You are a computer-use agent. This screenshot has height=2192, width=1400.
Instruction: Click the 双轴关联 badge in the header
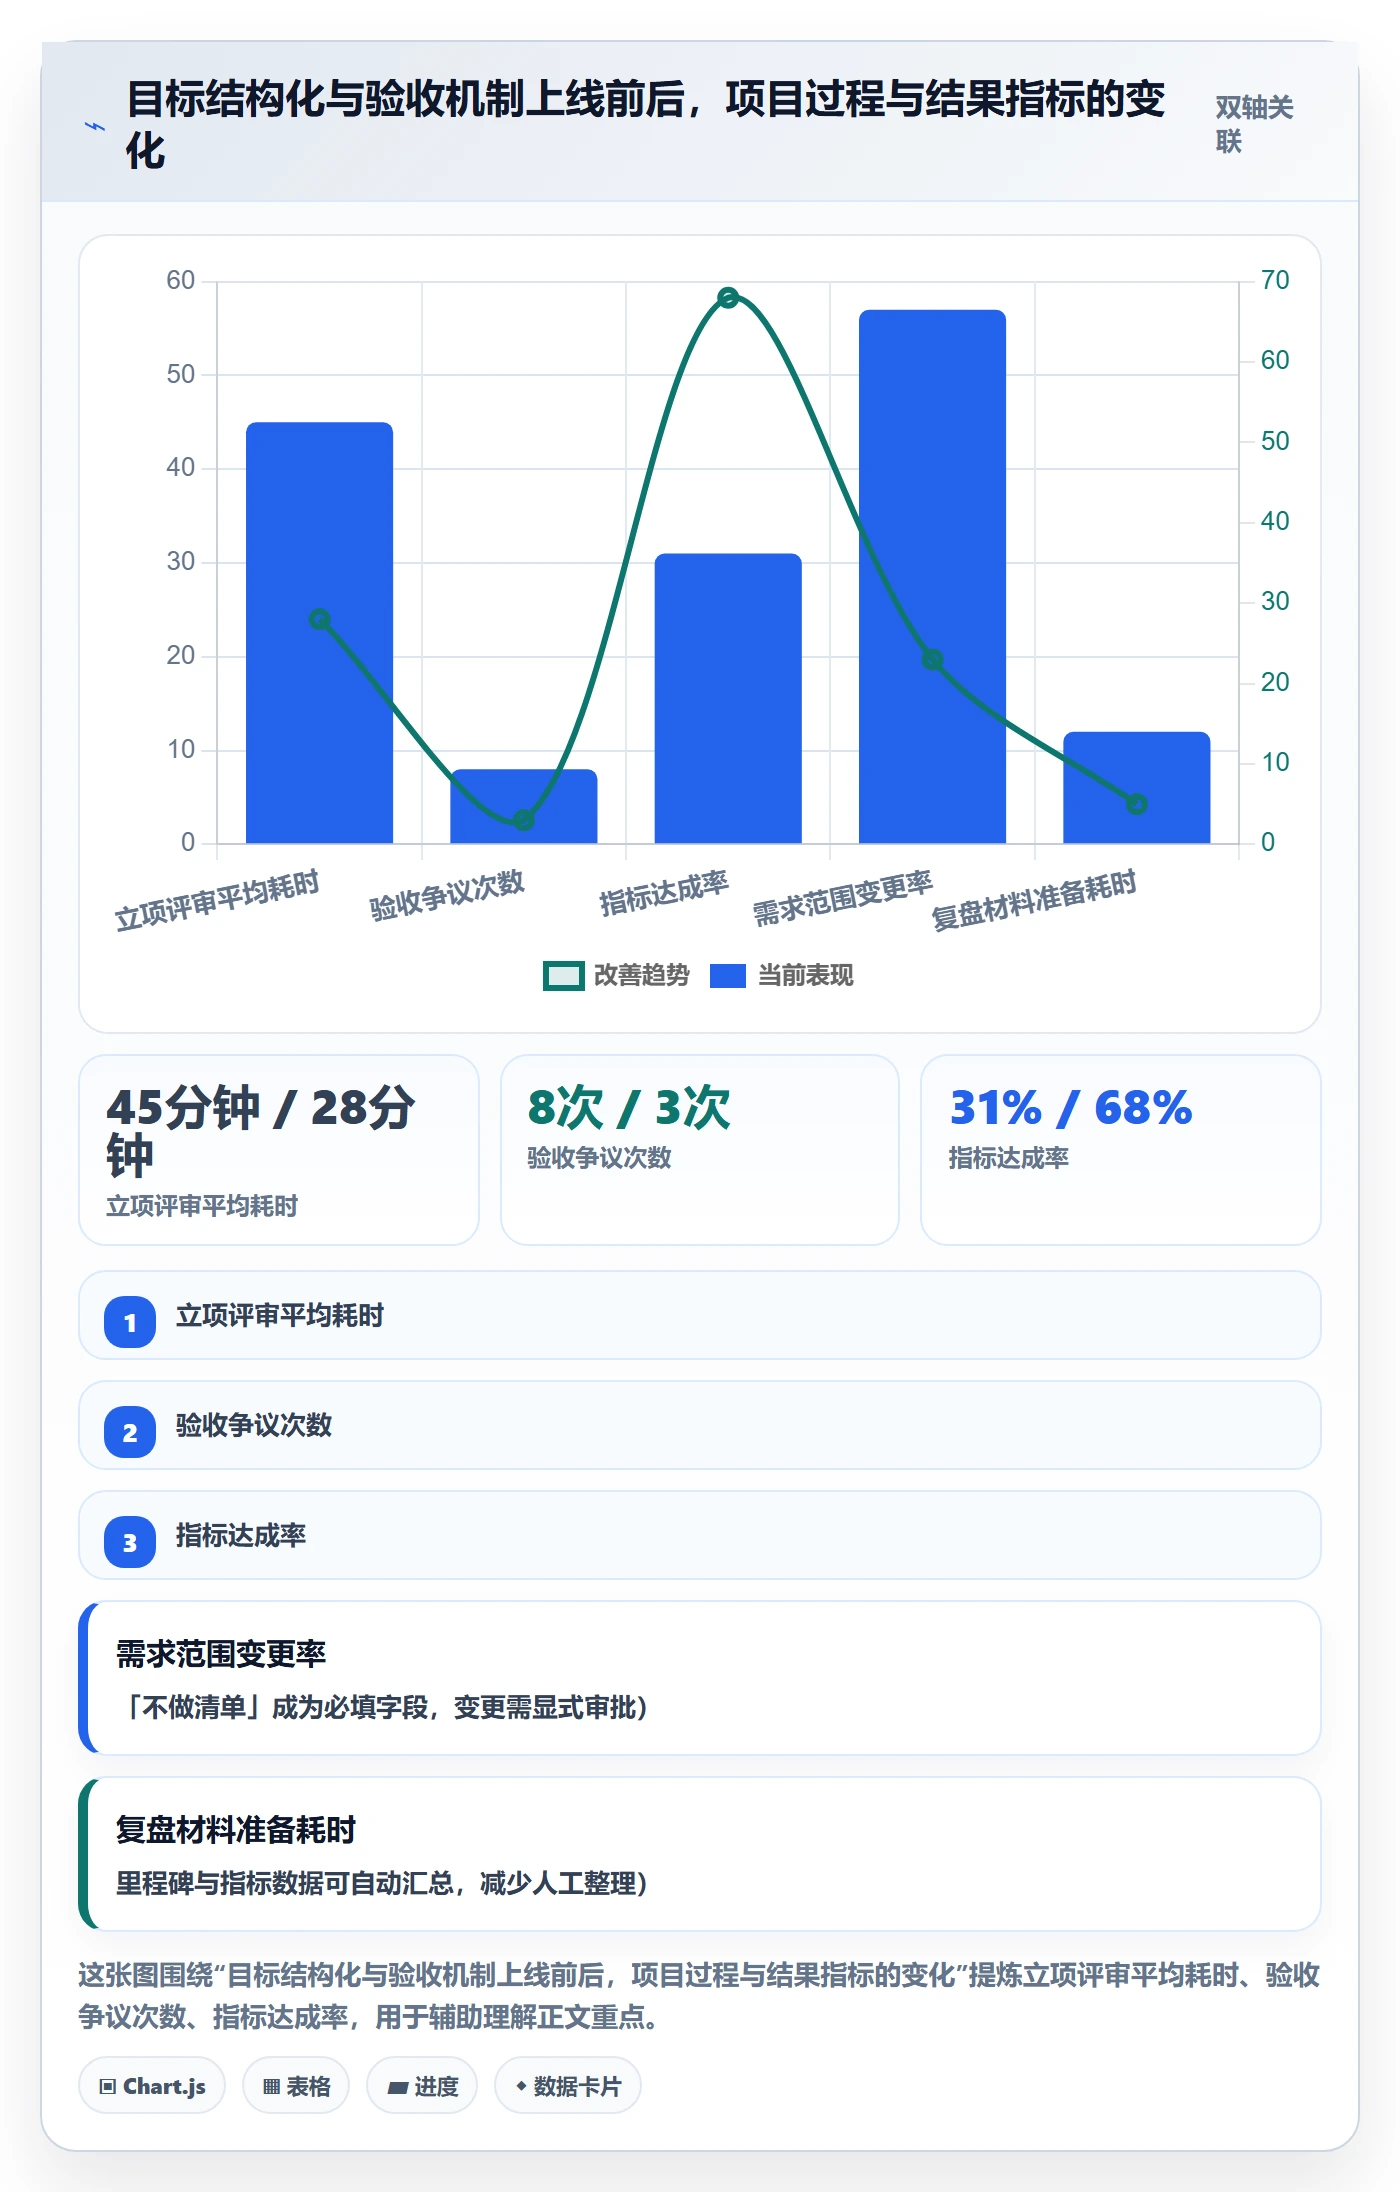coord(1254,124)
